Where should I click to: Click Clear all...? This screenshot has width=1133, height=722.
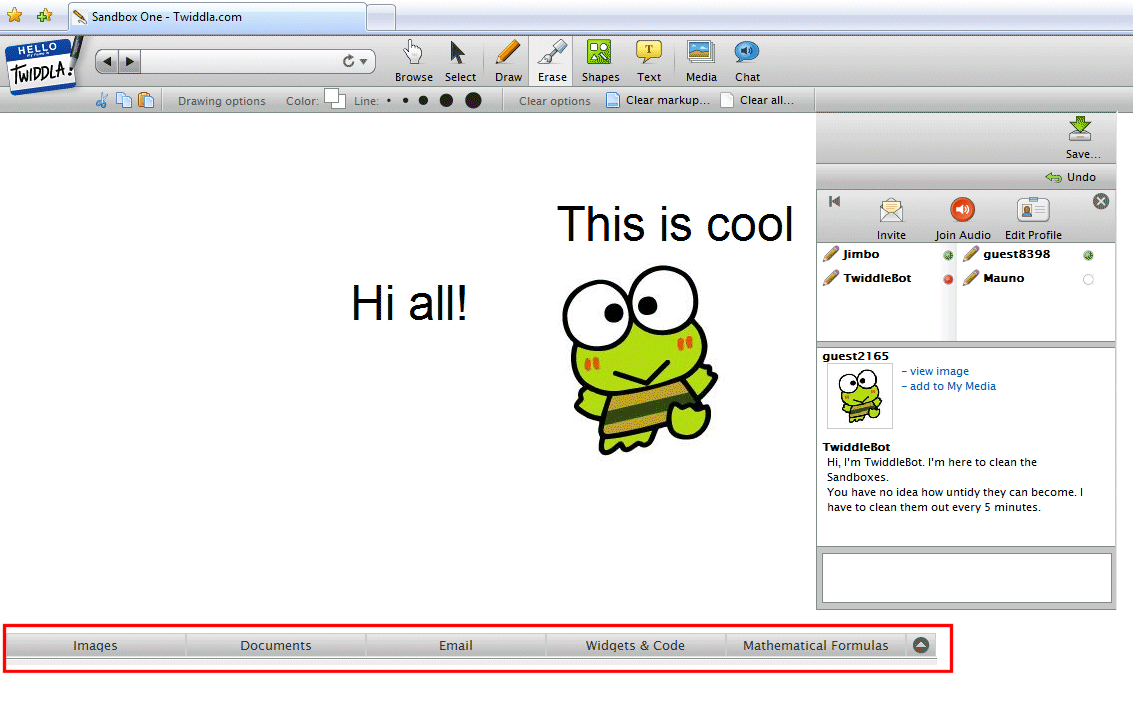click(x=757, y=100)
